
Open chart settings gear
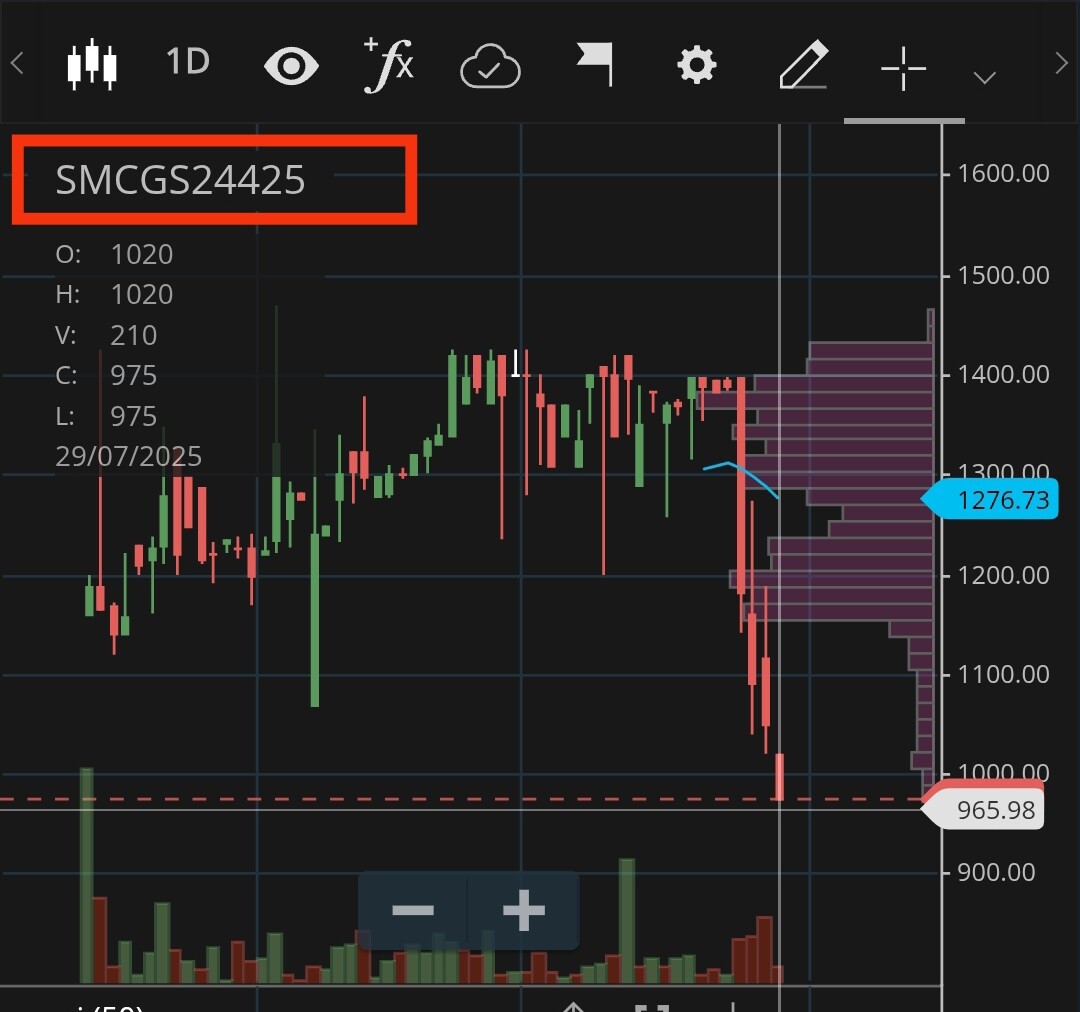pos(696,65)
